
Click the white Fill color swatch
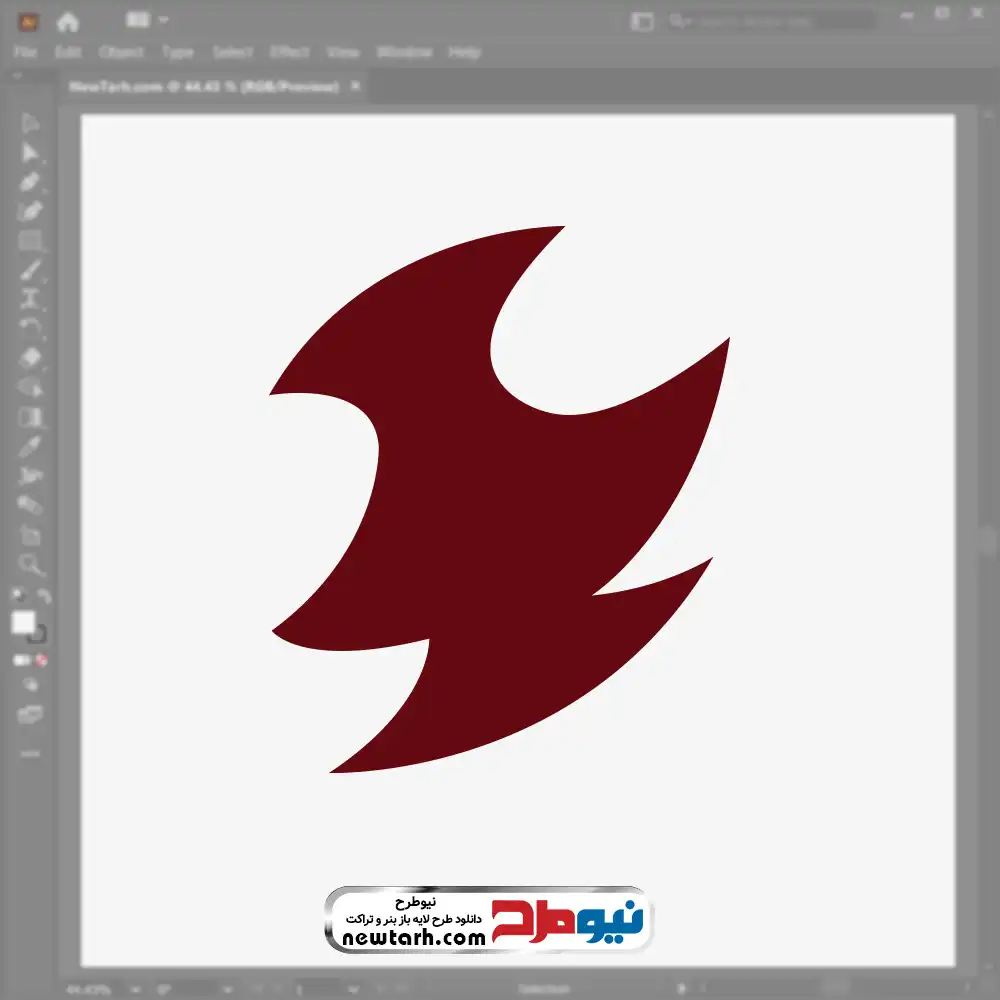tap(23, 623)
